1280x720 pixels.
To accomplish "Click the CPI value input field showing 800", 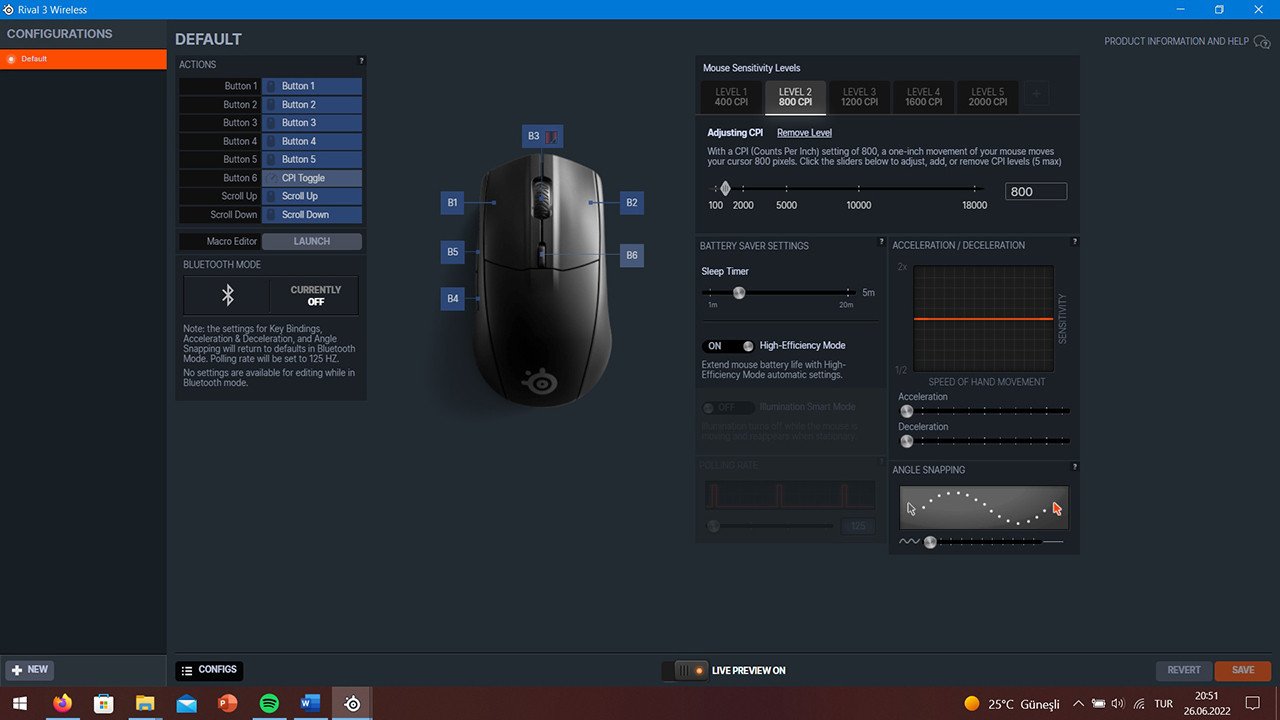I will (x=1036, y=192).
